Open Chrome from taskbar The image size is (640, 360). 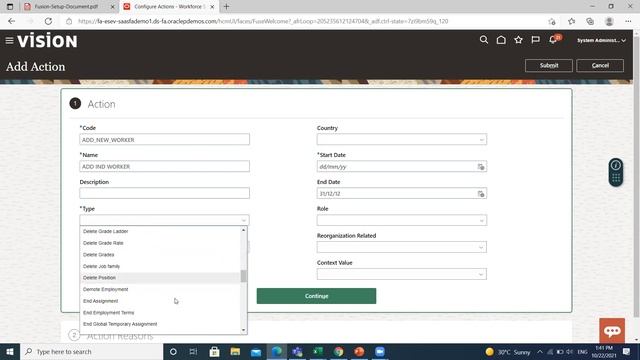tap(338, 351)
